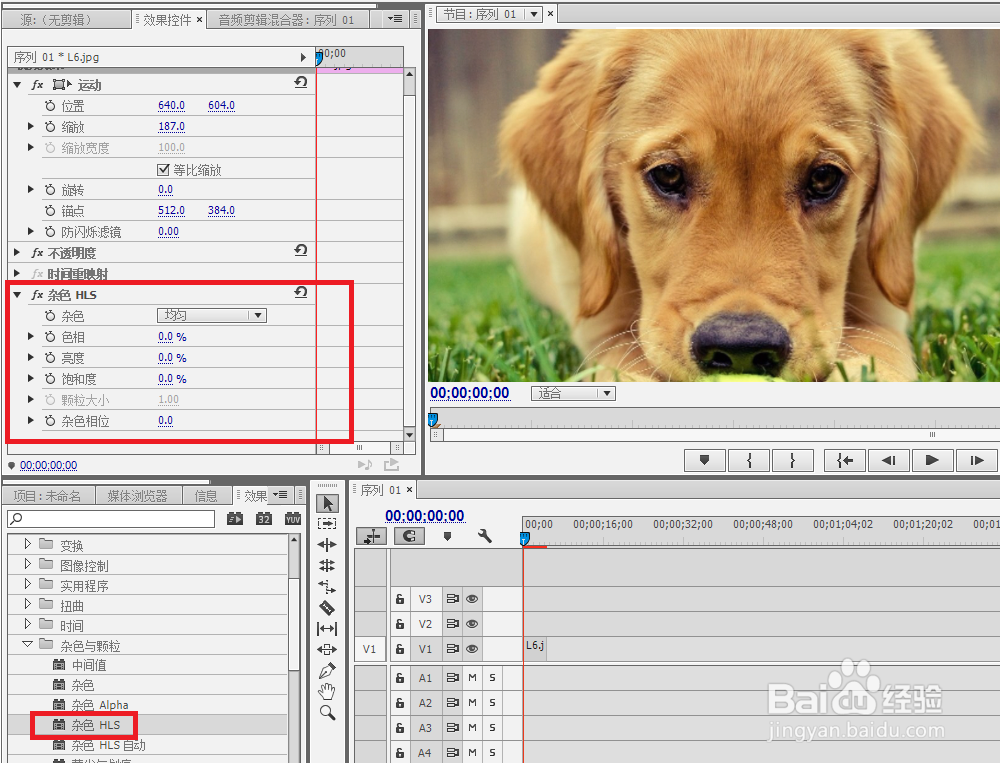Solo audio track A2
This screenshot has width=1000, height=765.
[x=492, y=703]
